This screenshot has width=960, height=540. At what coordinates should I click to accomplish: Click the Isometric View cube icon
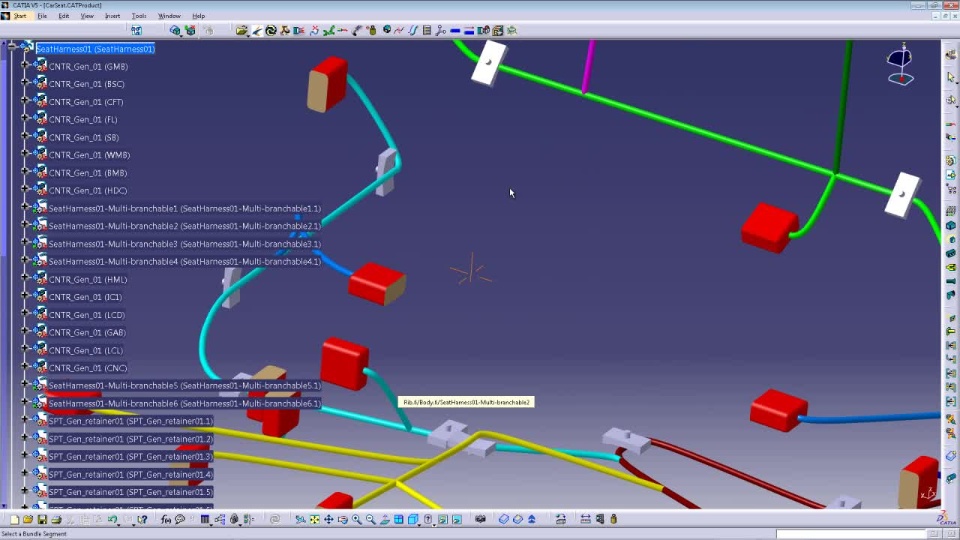(413, 519)
